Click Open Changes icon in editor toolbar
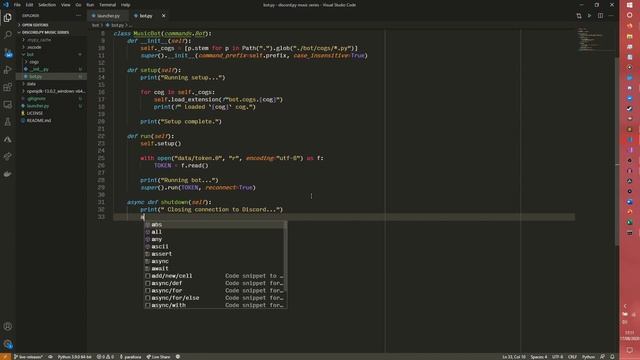 point(579,16)
